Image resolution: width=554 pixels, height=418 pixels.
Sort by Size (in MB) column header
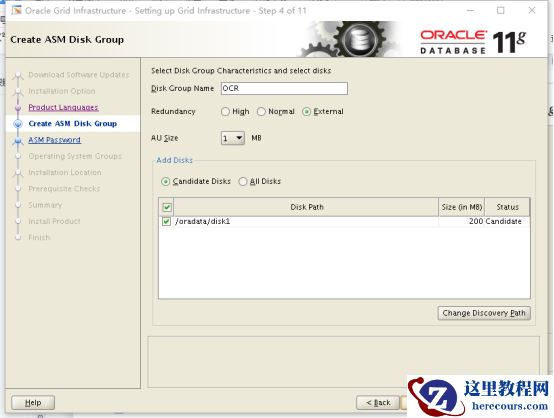point(461,207)
